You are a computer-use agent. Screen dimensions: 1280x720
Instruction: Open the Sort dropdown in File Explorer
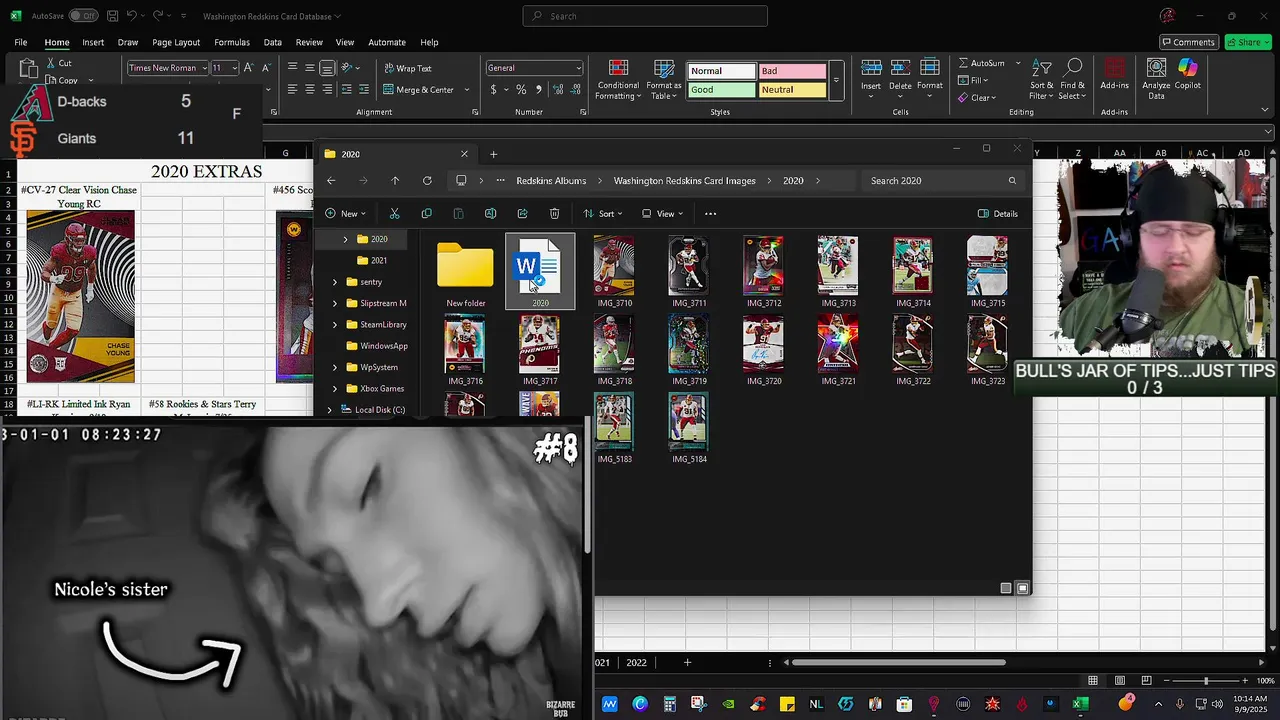pos(603,213)
